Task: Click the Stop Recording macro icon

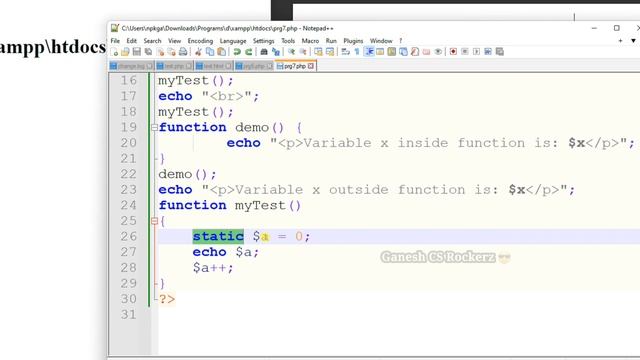Action: (x=465, y=52)
